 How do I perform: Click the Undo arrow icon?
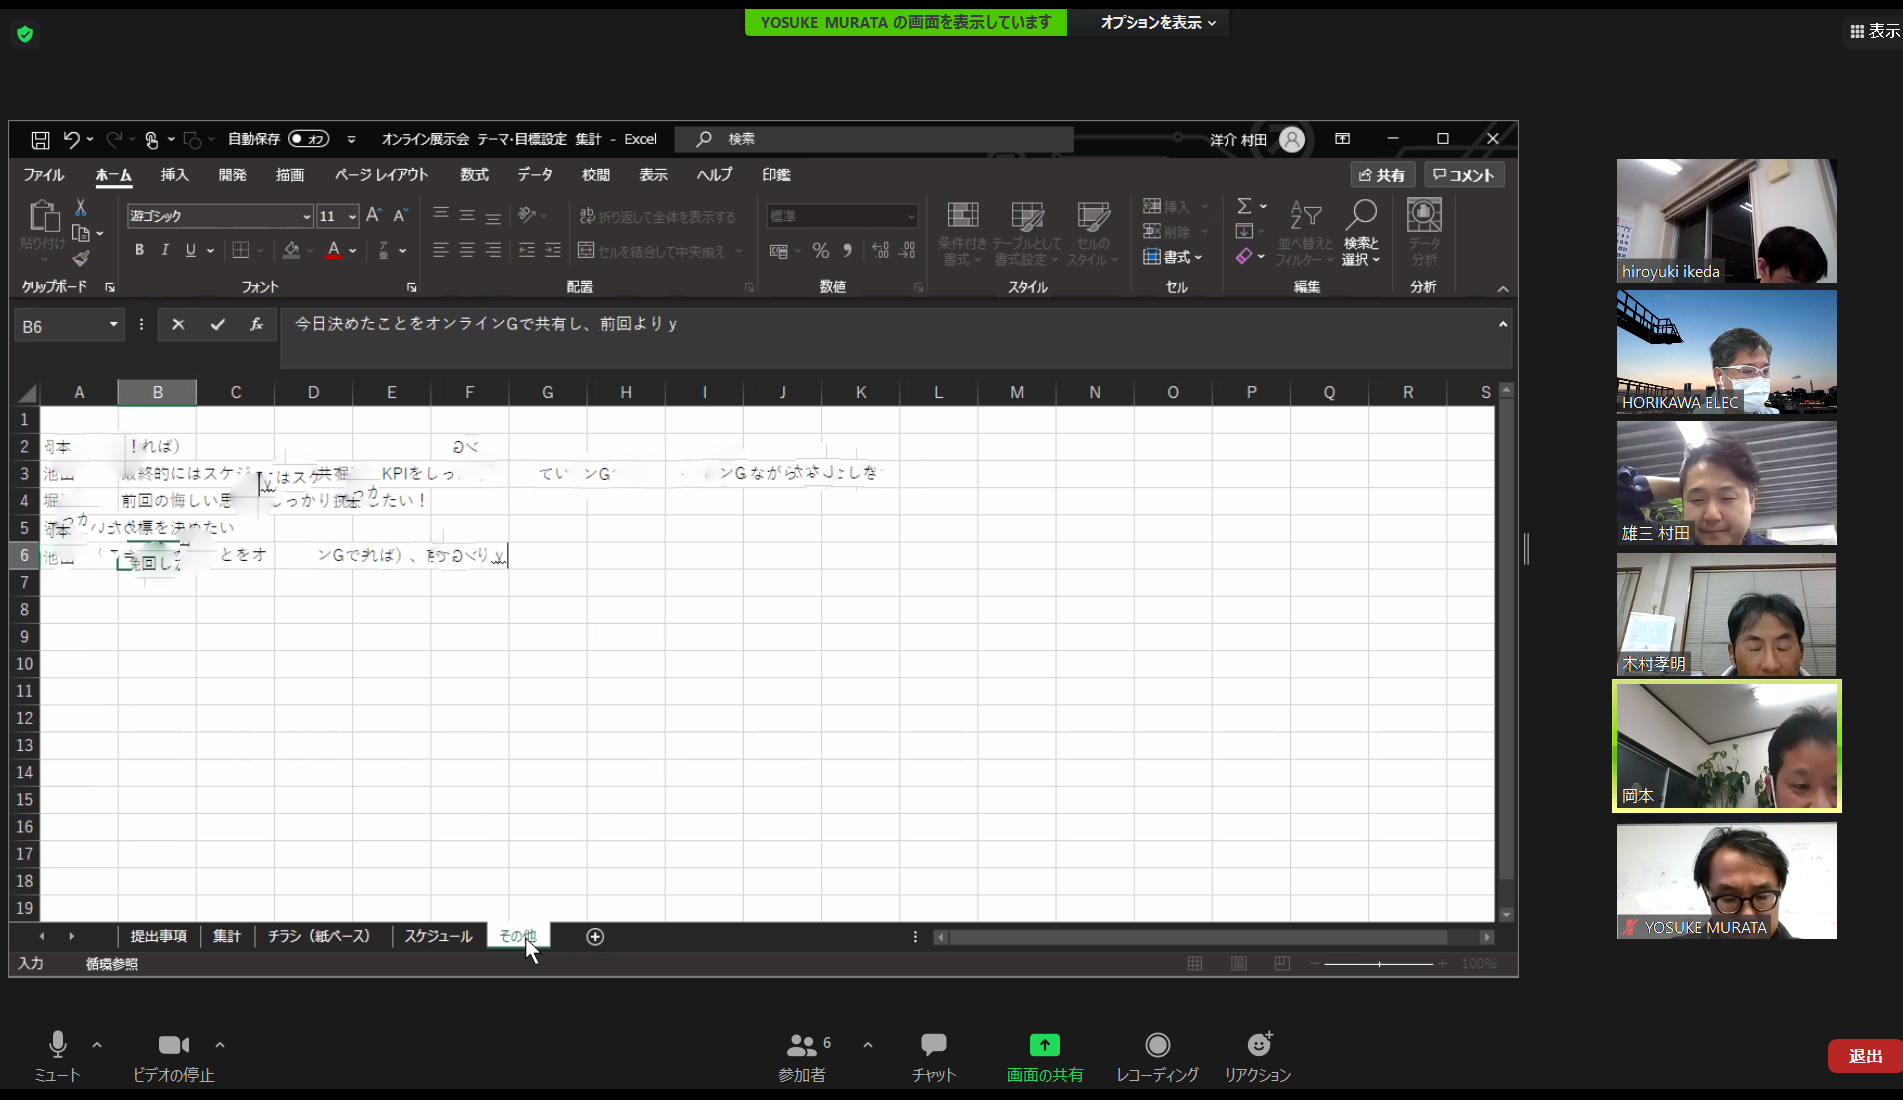point(71,140)
